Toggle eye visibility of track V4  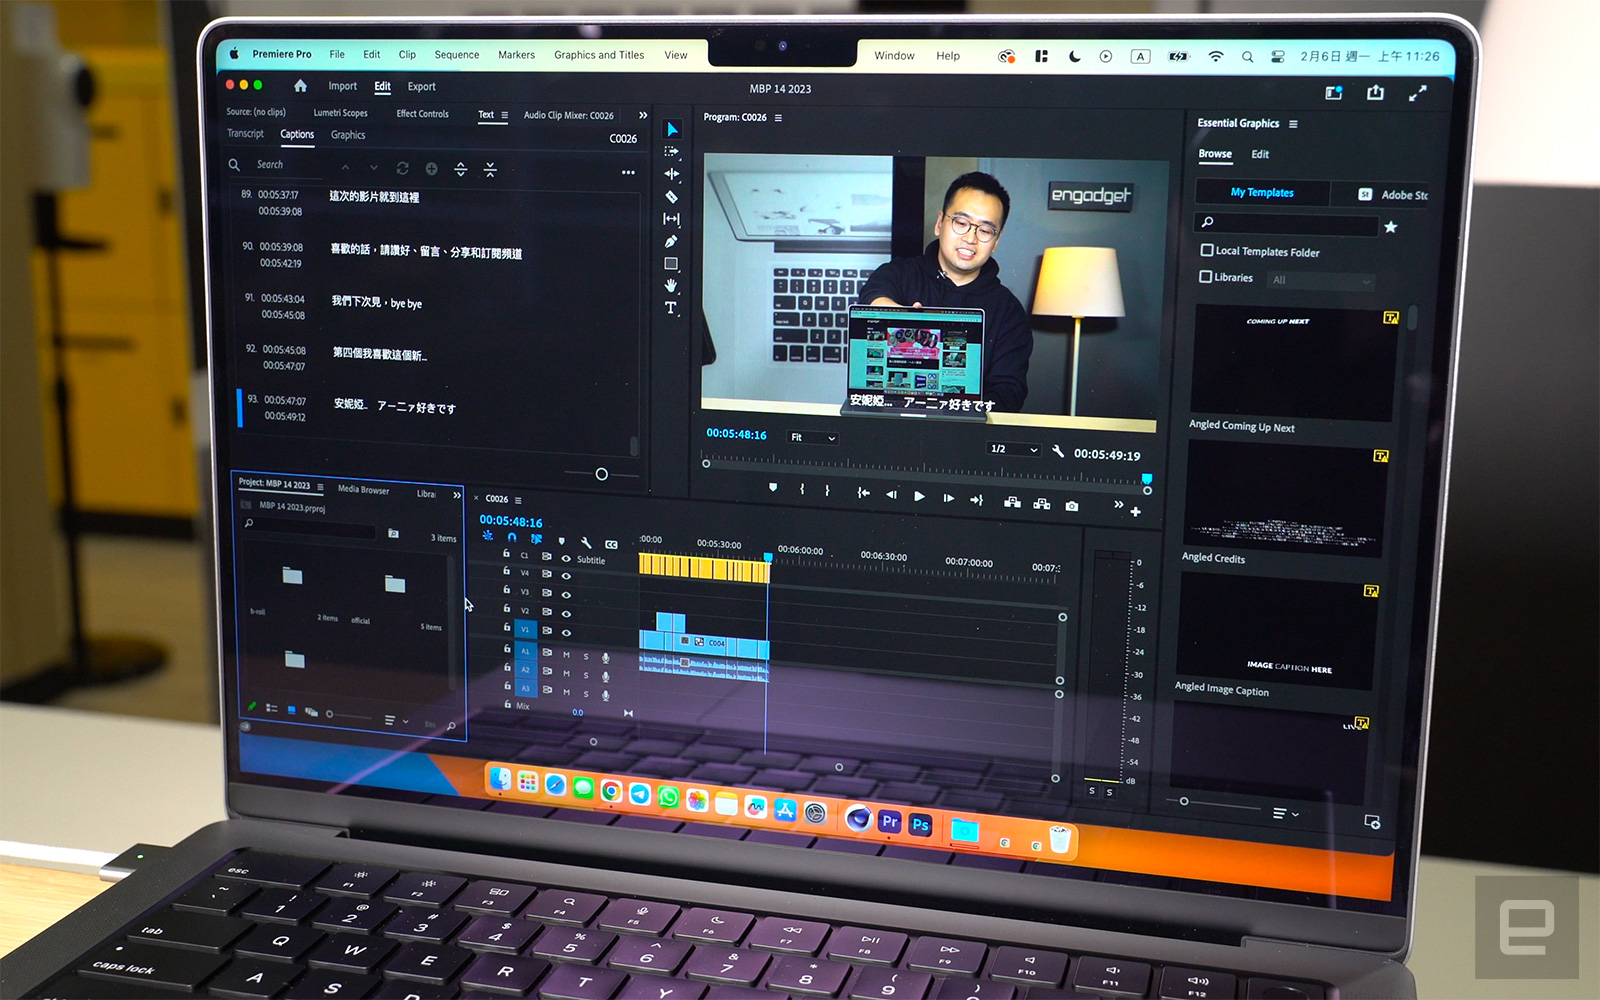(x=566, y=576)
